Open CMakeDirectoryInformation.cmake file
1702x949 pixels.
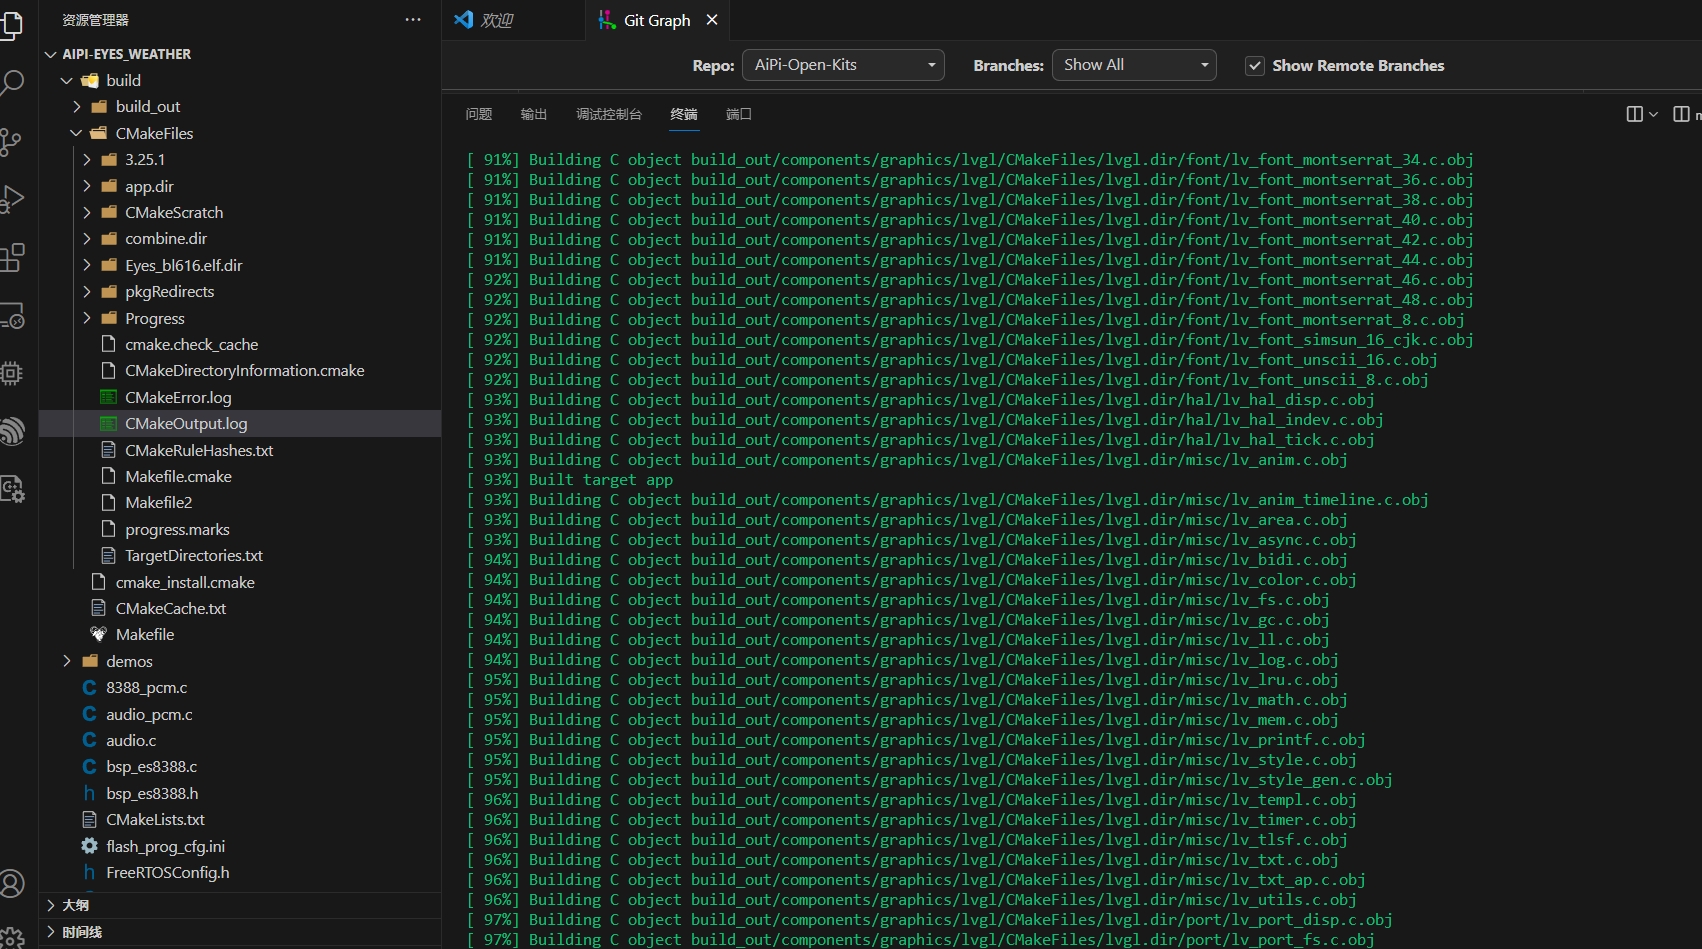click(240, 370)
